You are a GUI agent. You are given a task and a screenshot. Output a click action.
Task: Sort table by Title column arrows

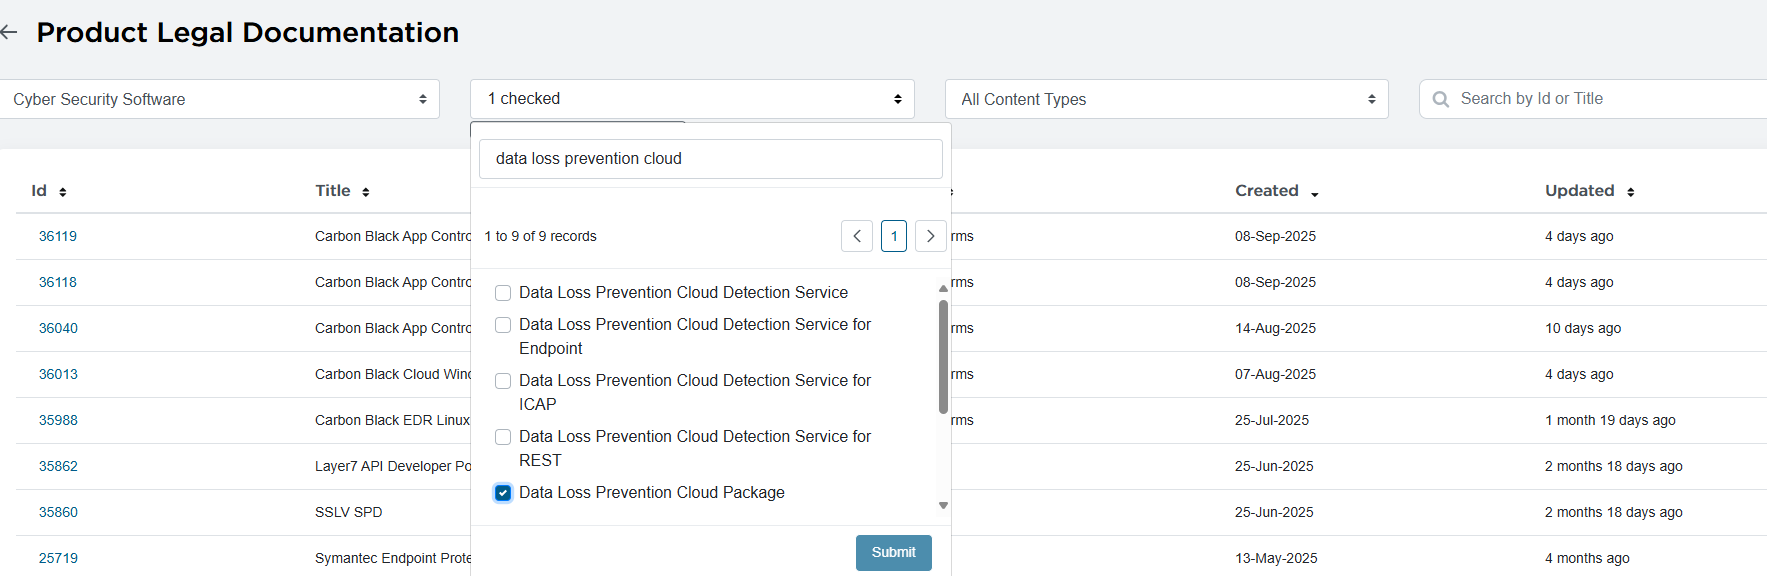(366, 192)
